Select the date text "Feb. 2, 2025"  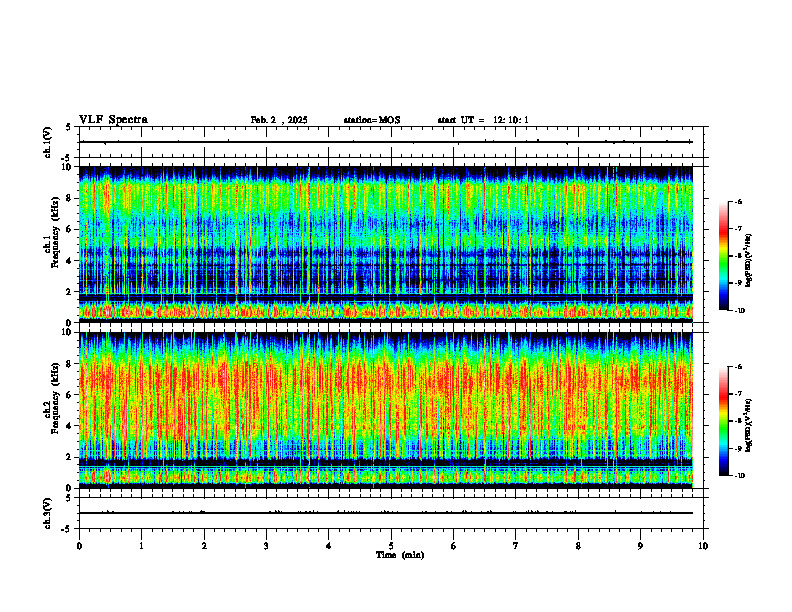[x=279, y=120]
